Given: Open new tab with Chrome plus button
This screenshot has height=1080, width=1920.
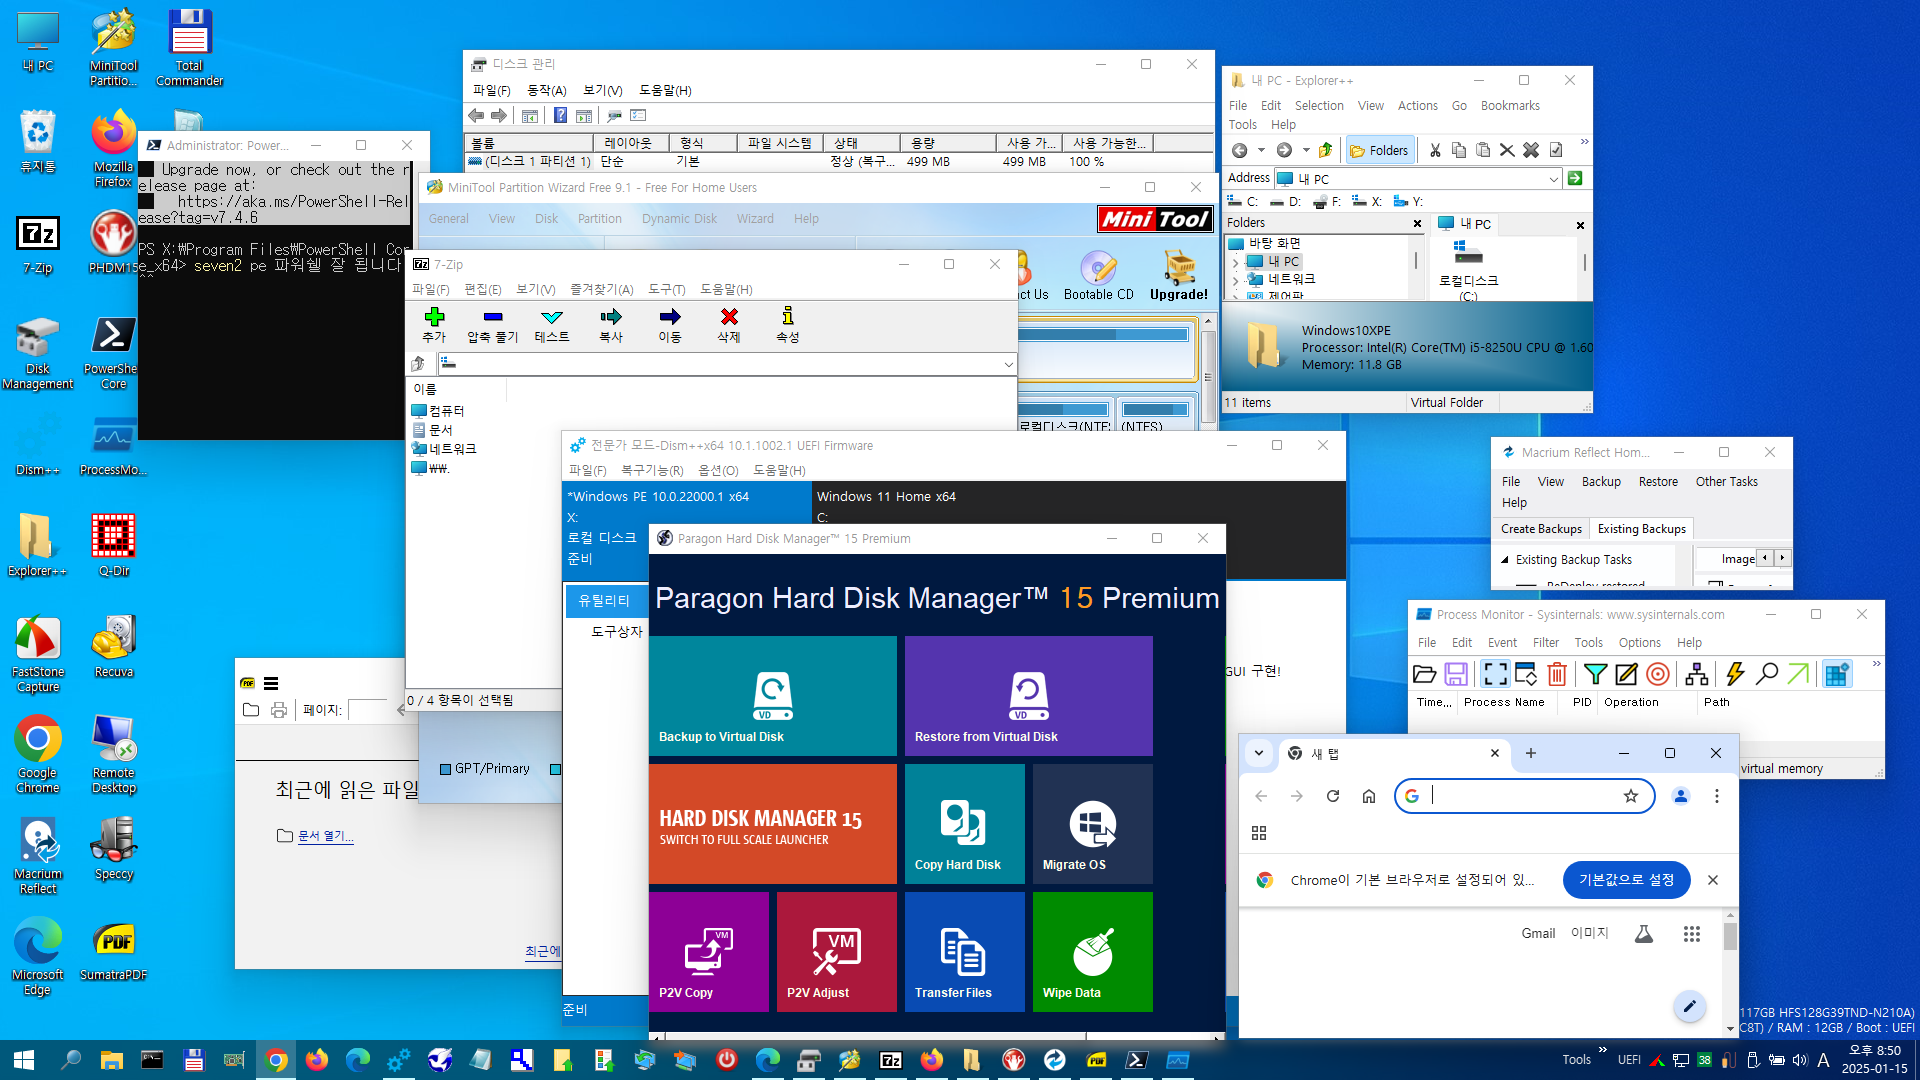Looking at the screenshot, I should pyautogui.click(x=1531, y=753).
